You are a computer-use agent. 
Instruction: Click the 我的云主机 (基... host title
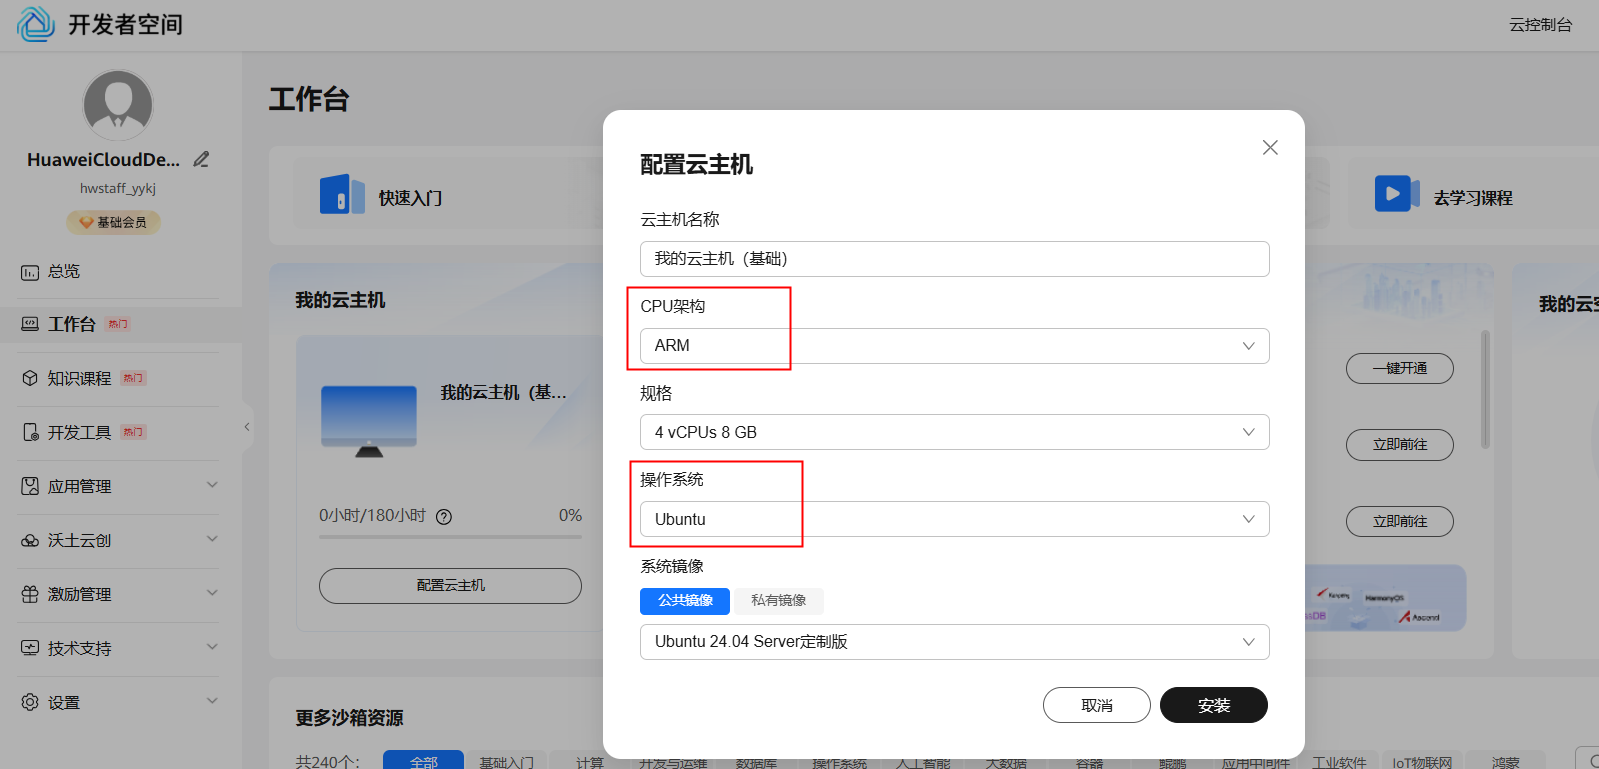click(x=504, y=393)
